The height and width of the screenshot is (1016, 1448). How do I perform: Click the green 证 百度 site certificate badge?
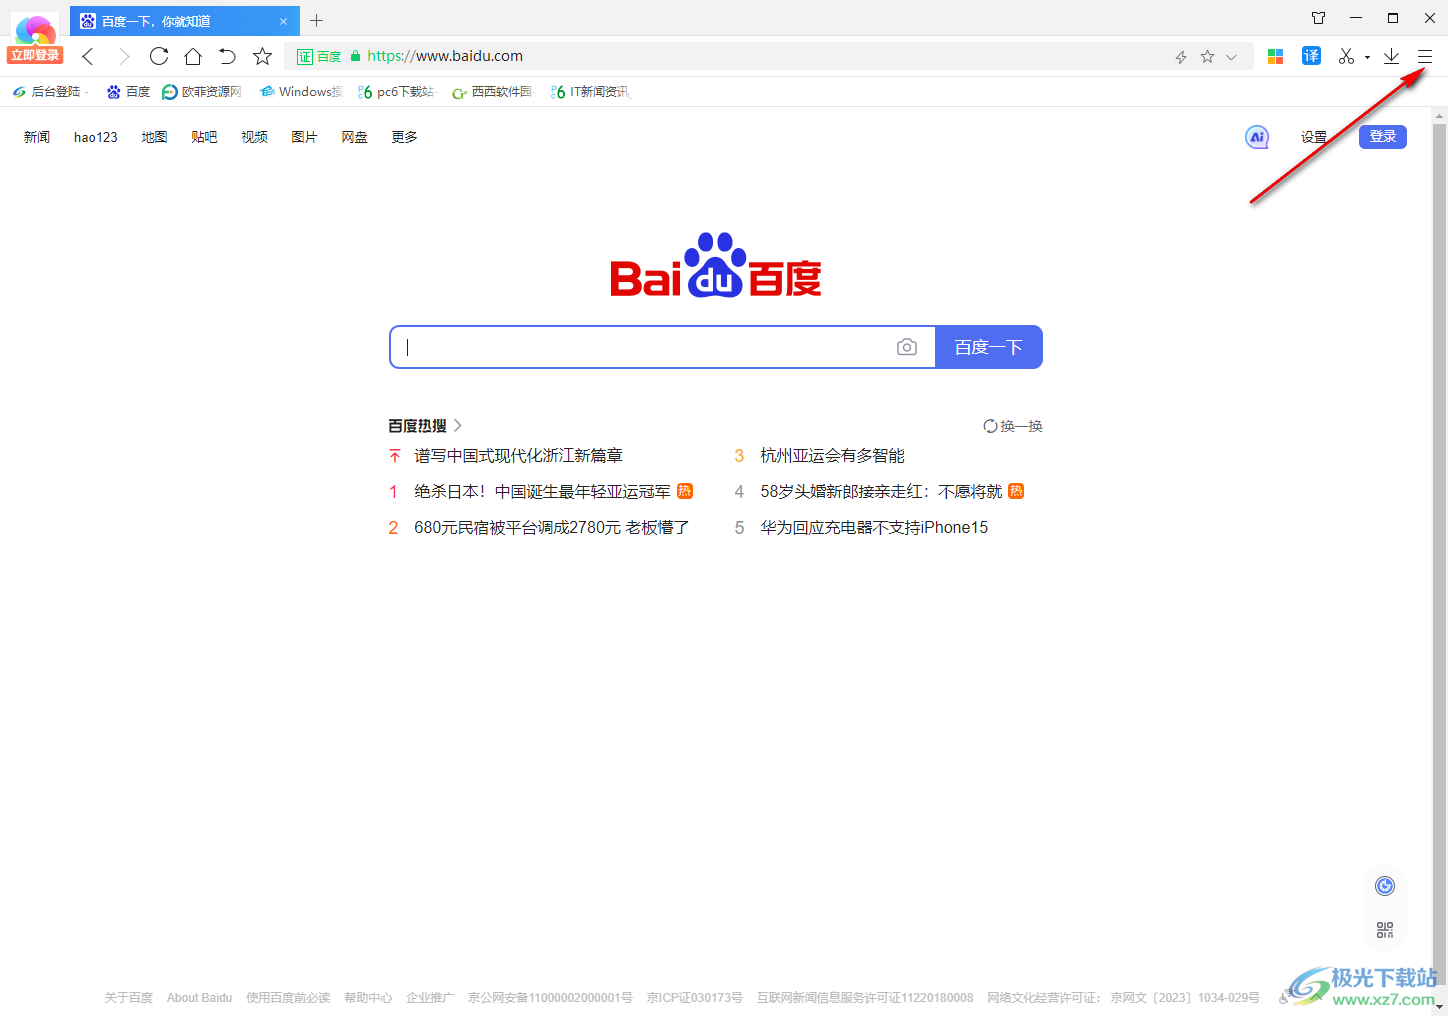[x=319, y=57]
